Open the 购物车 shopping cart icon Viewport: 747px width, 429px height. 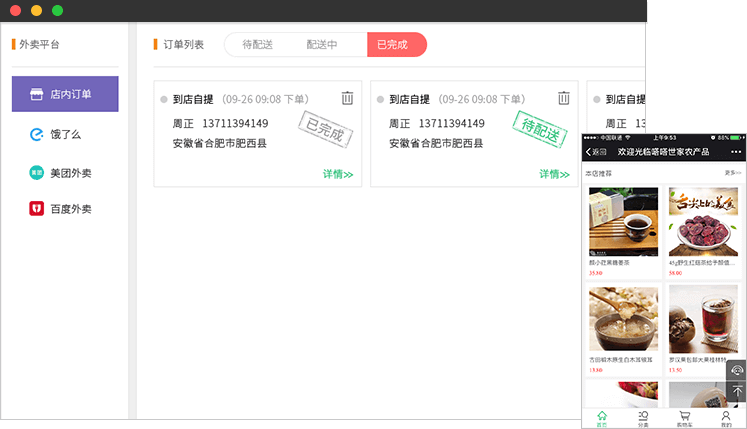point(684,418)
